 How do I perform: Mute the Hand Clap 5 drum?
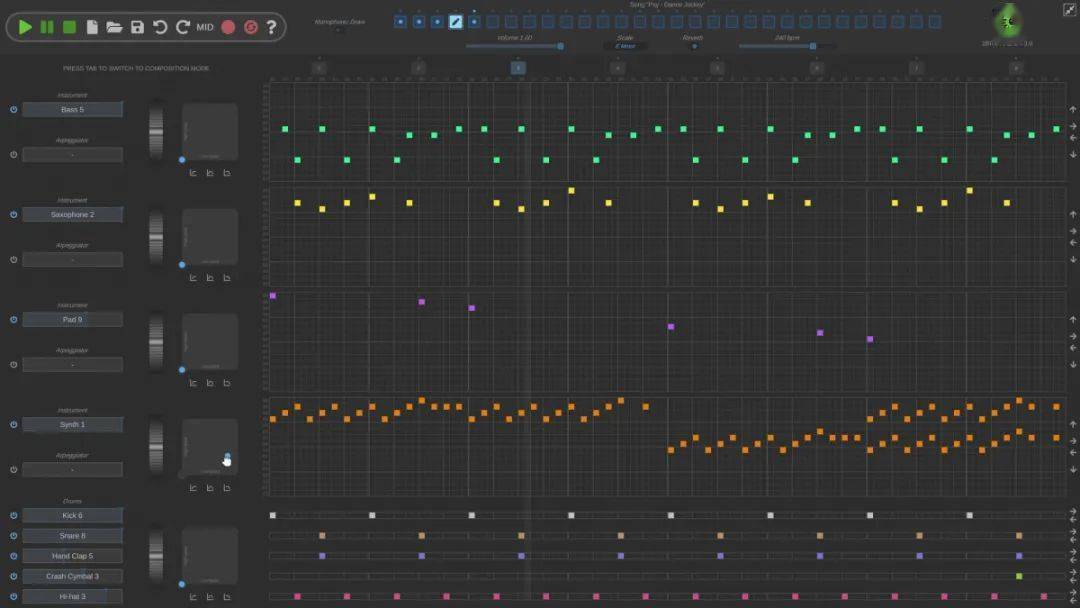[x=13, y=556]
